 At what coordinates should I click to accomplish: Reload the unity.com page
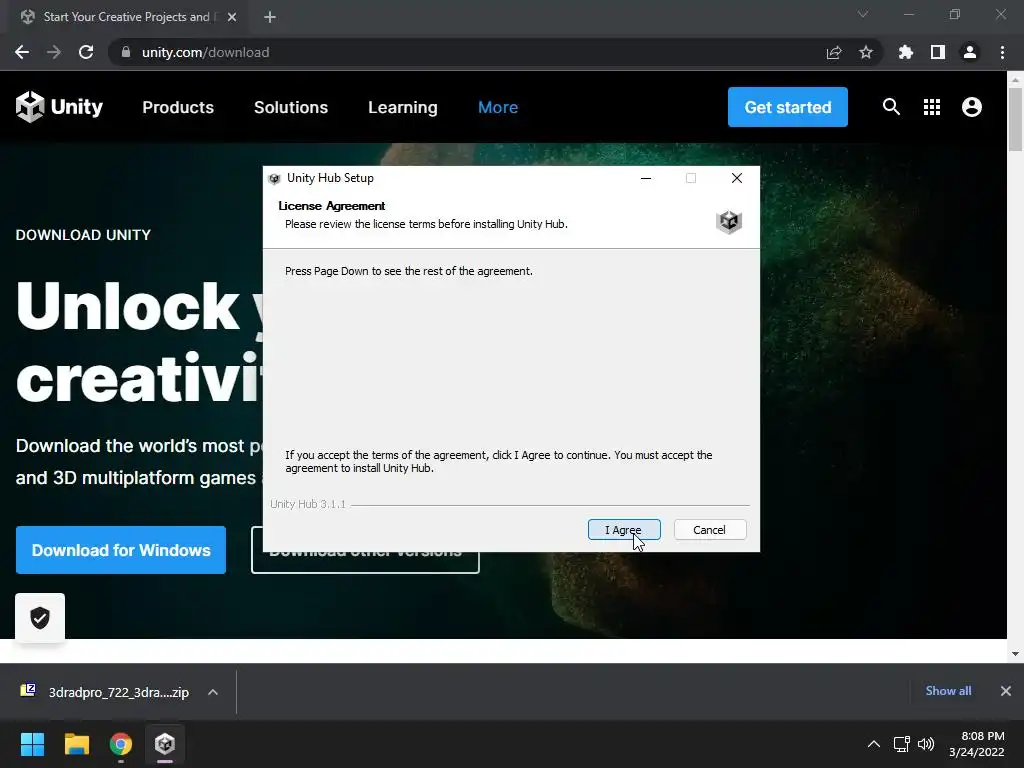coord(86,52)
